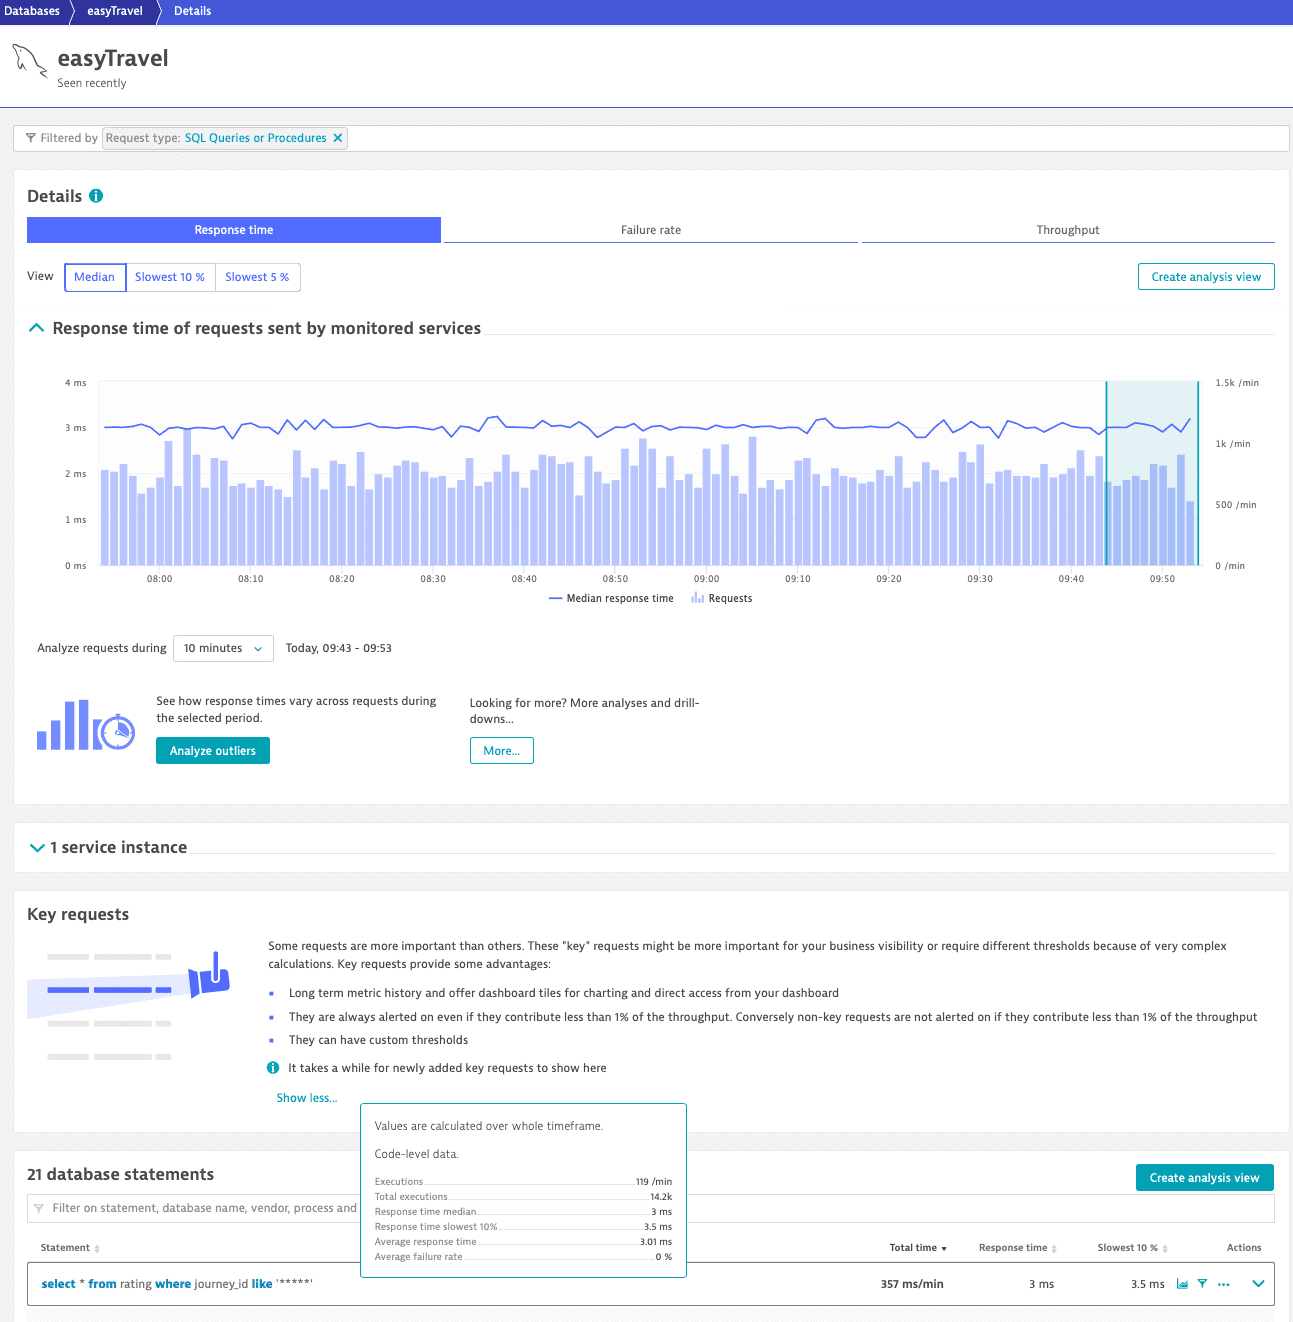Switch view to Slowest 10 %

[x=170, y=277]
